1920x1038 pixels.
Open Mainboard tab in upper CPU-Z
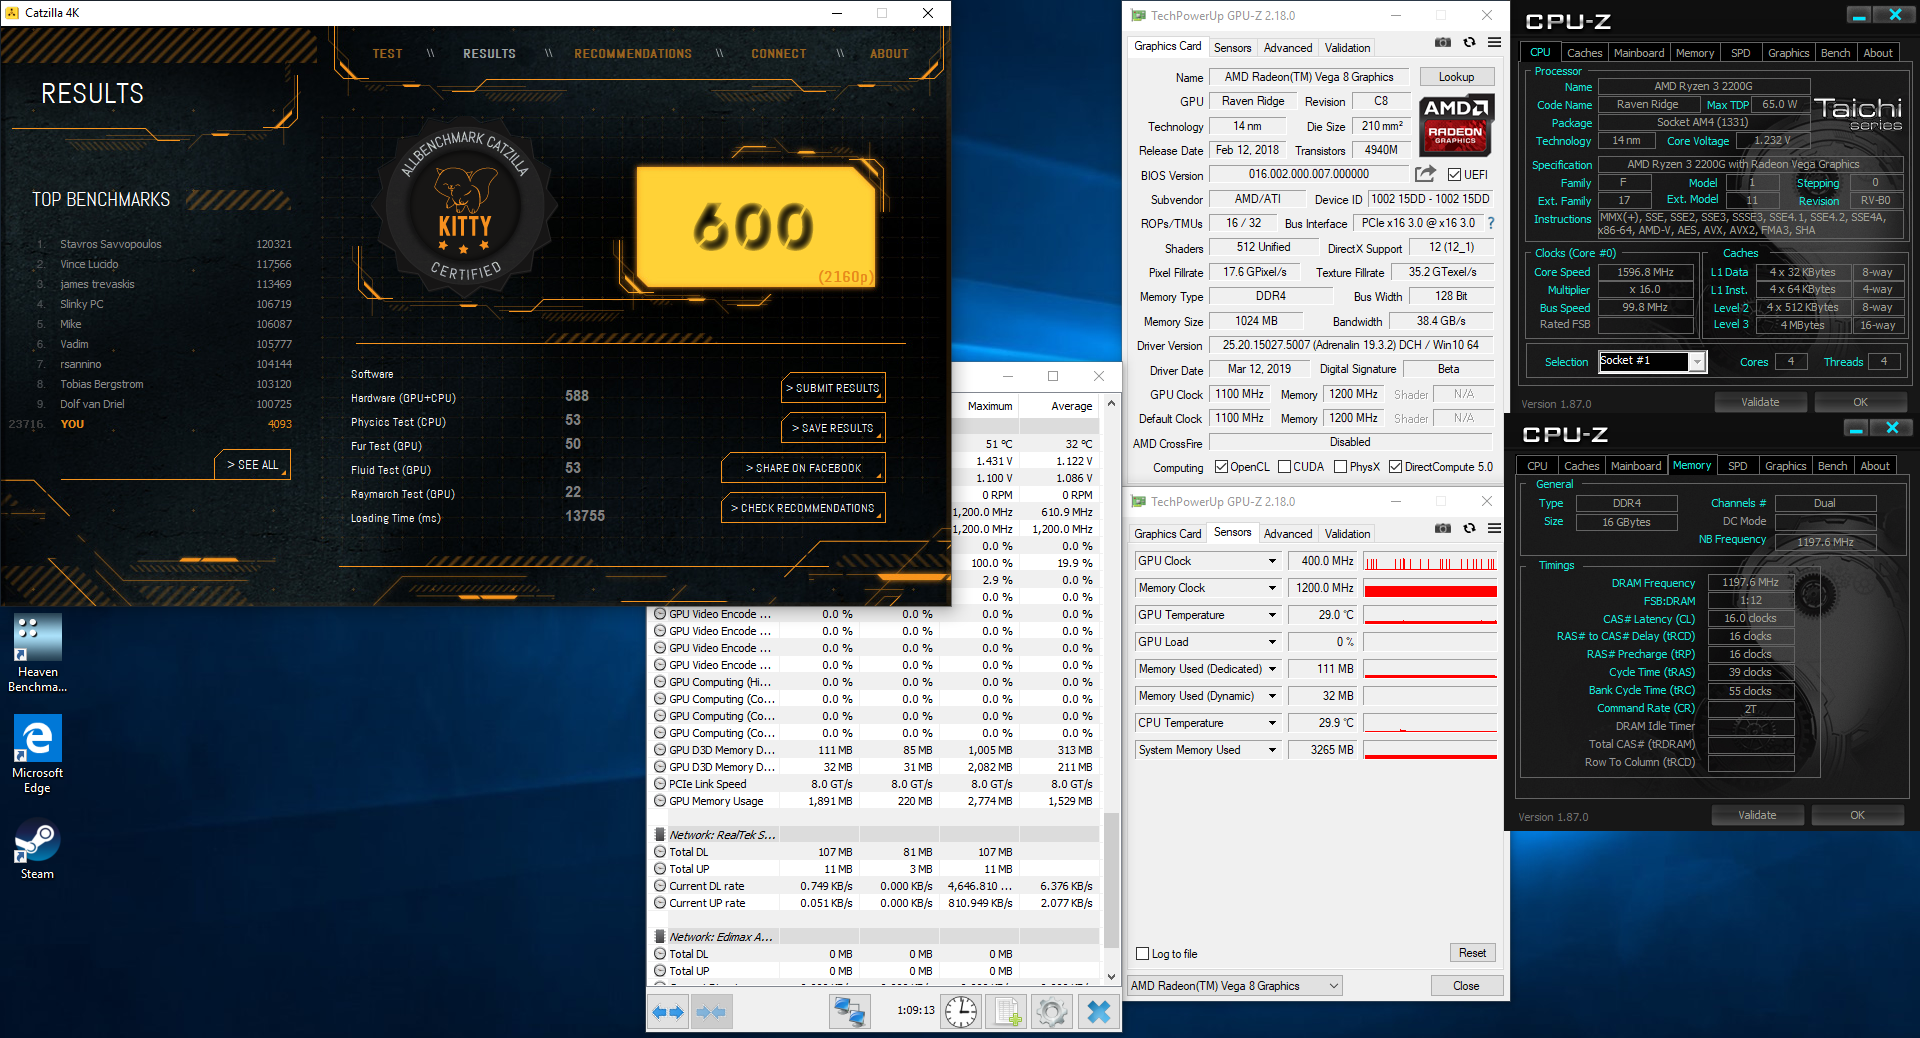tap(1639, 53)
